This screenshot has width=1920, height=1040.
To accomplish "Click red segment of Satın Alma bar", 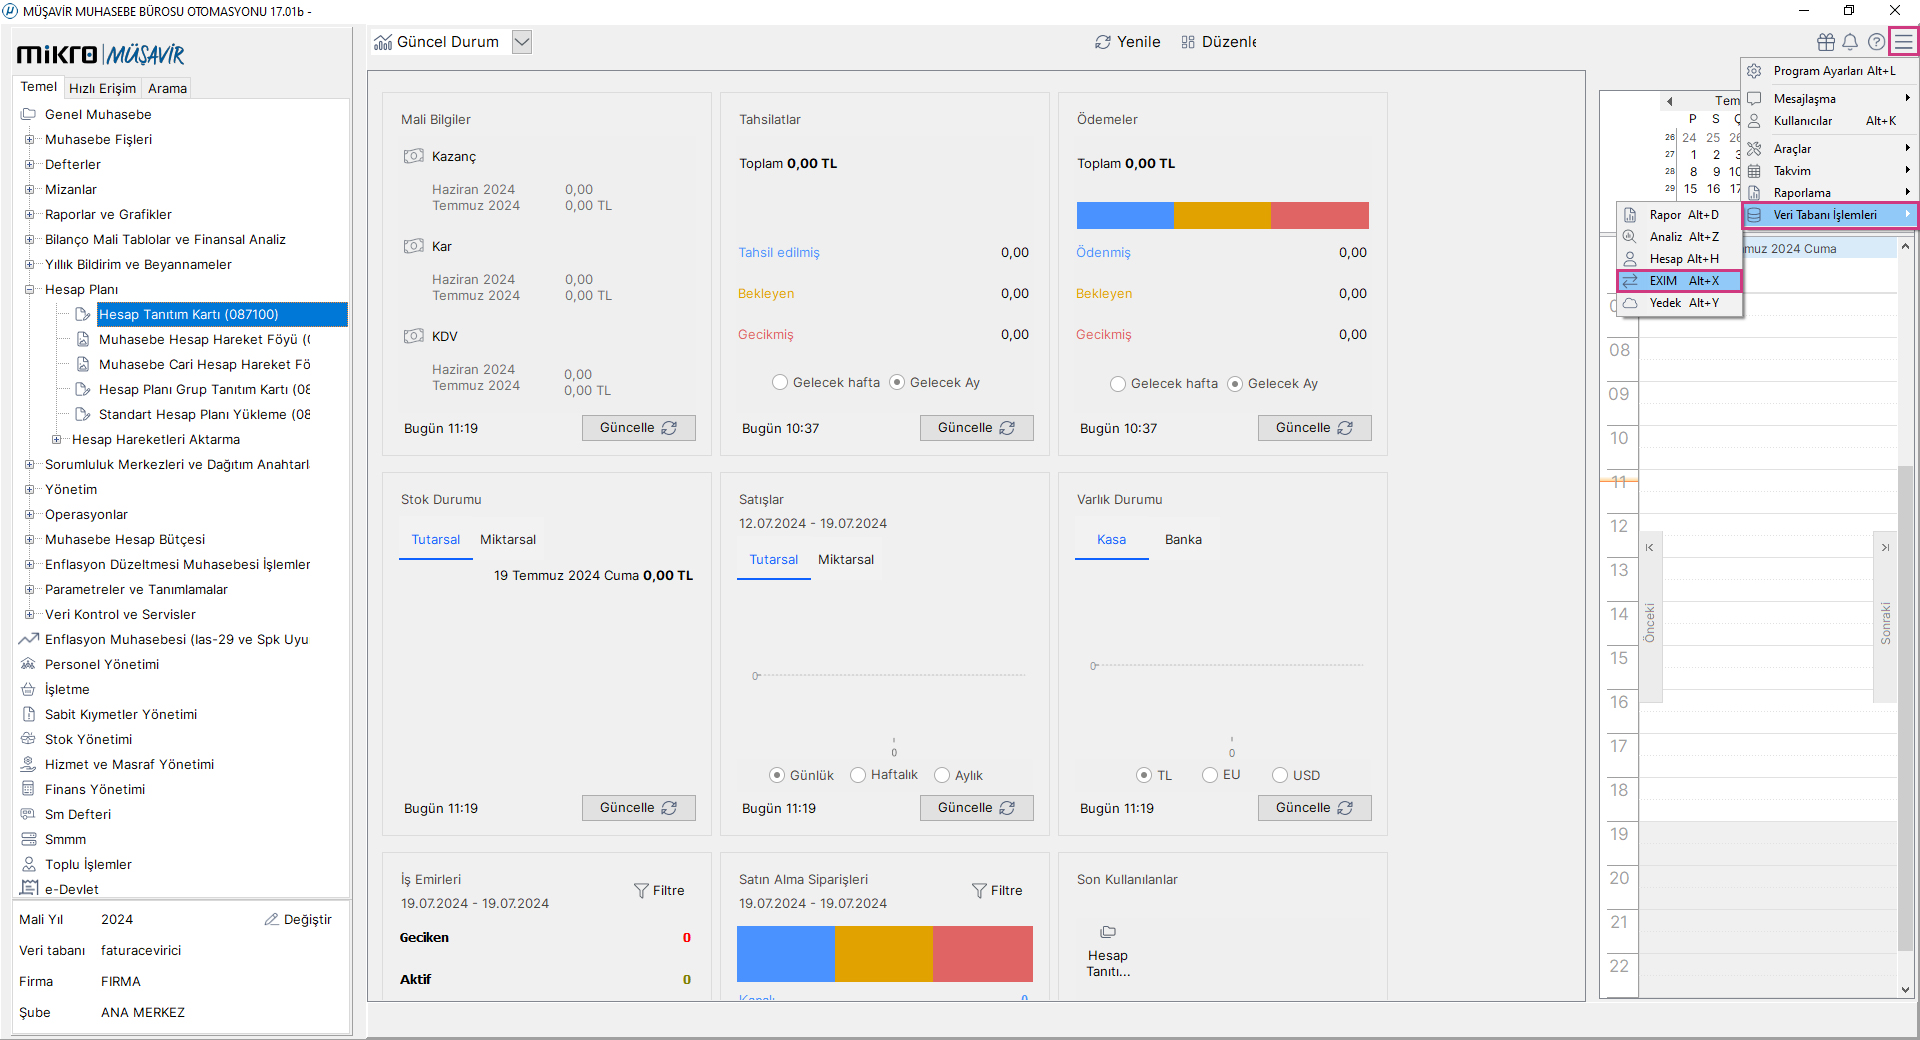I will coord(982,953).
